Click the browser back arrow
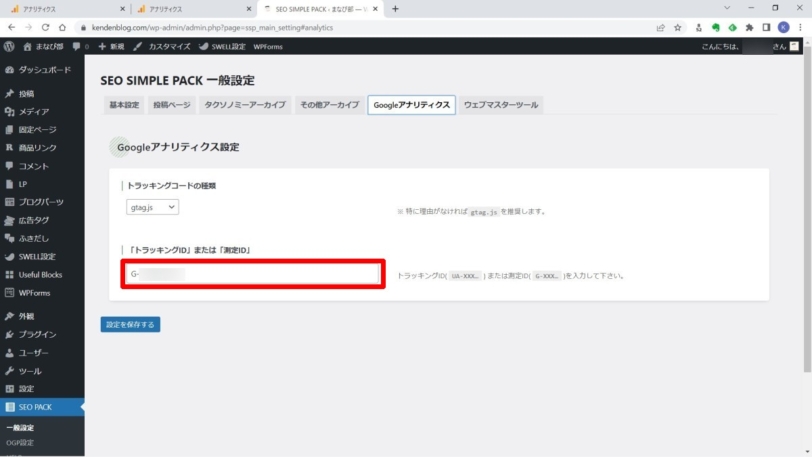The height and width of the screenshot is (457, 812). (11, 27)
